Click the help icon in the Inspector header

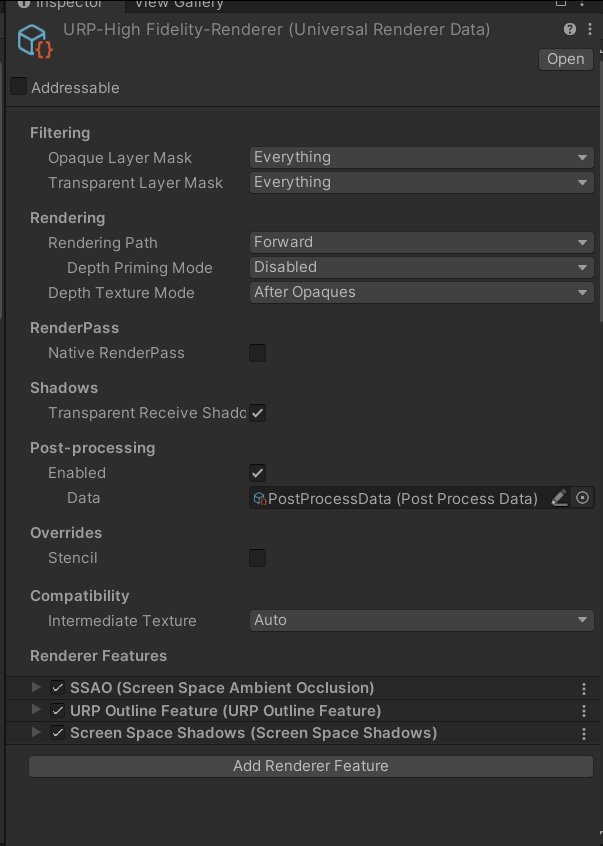(569, 29)
